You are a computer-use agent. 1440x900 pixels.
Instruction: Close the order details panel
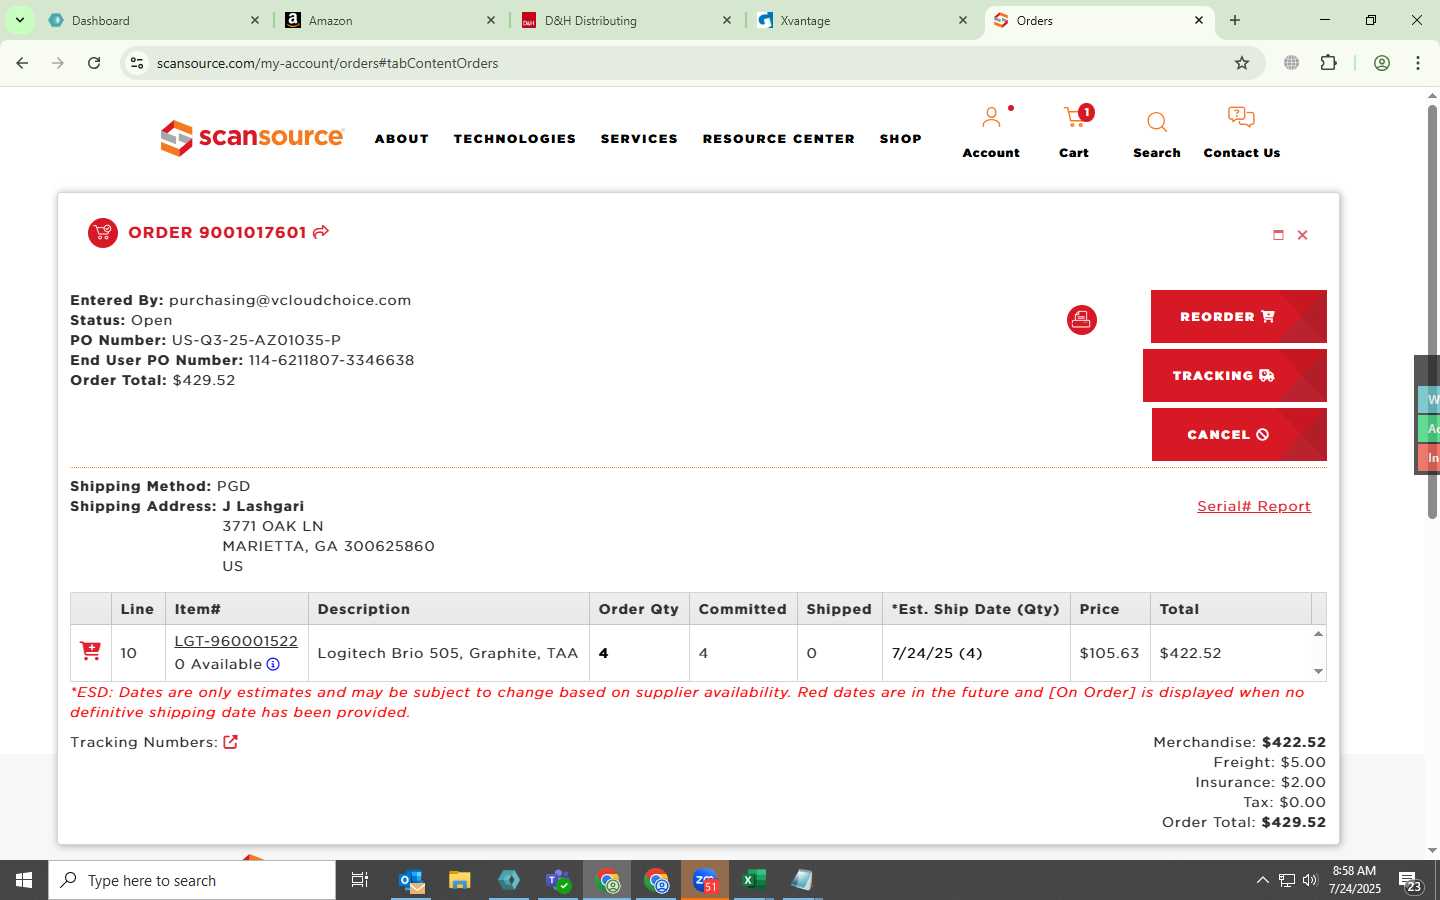click(1302, 235)
